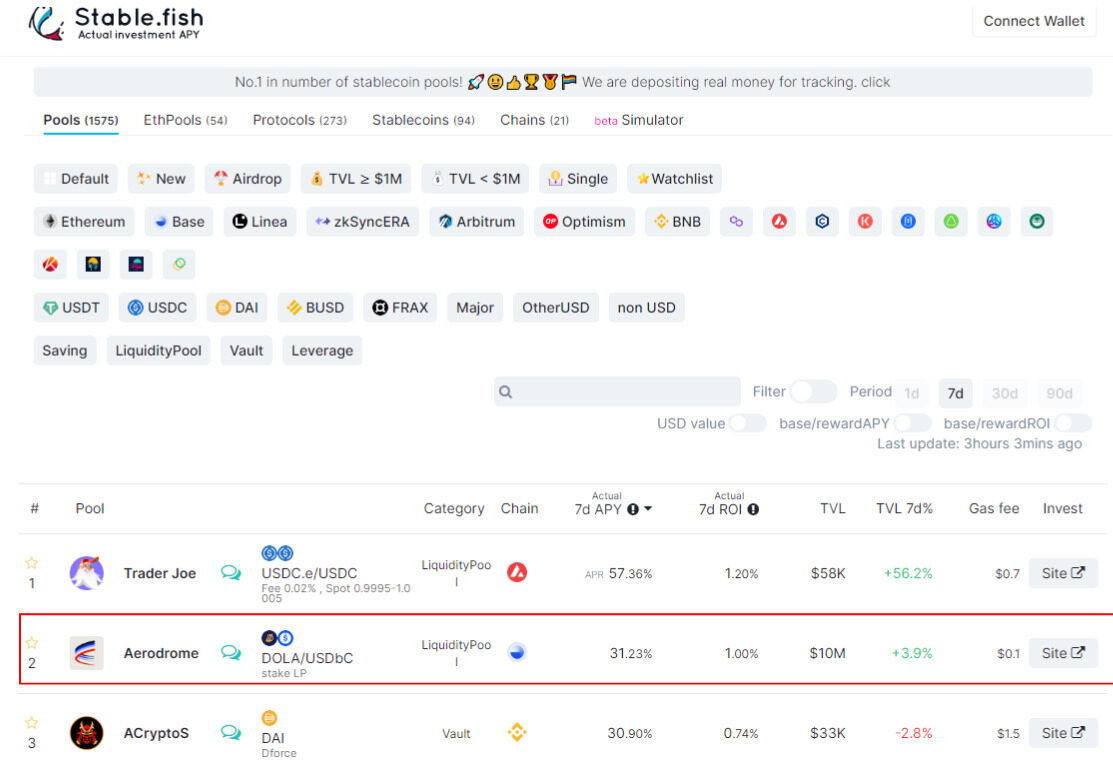This screenshot has height=767, width=1113.
Task: Click the Aerodrome pool logo
Action: pos(87,653)
